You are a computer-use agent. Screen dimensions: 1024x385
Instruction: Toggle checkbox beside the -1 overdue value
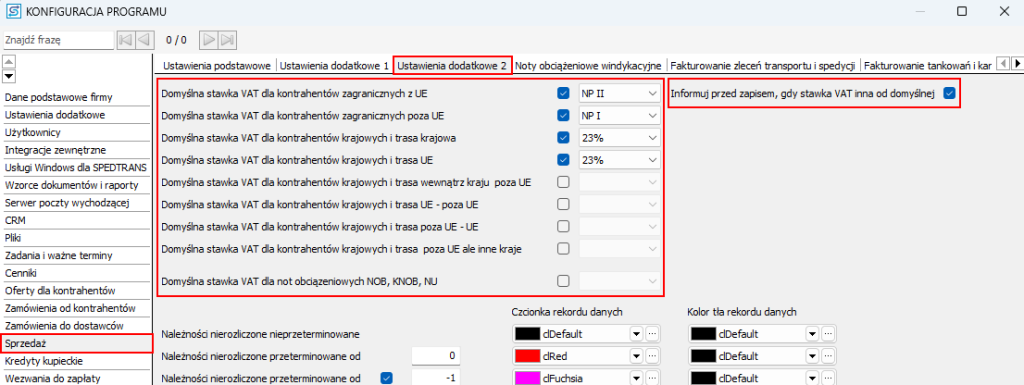(x=386, y=378)
